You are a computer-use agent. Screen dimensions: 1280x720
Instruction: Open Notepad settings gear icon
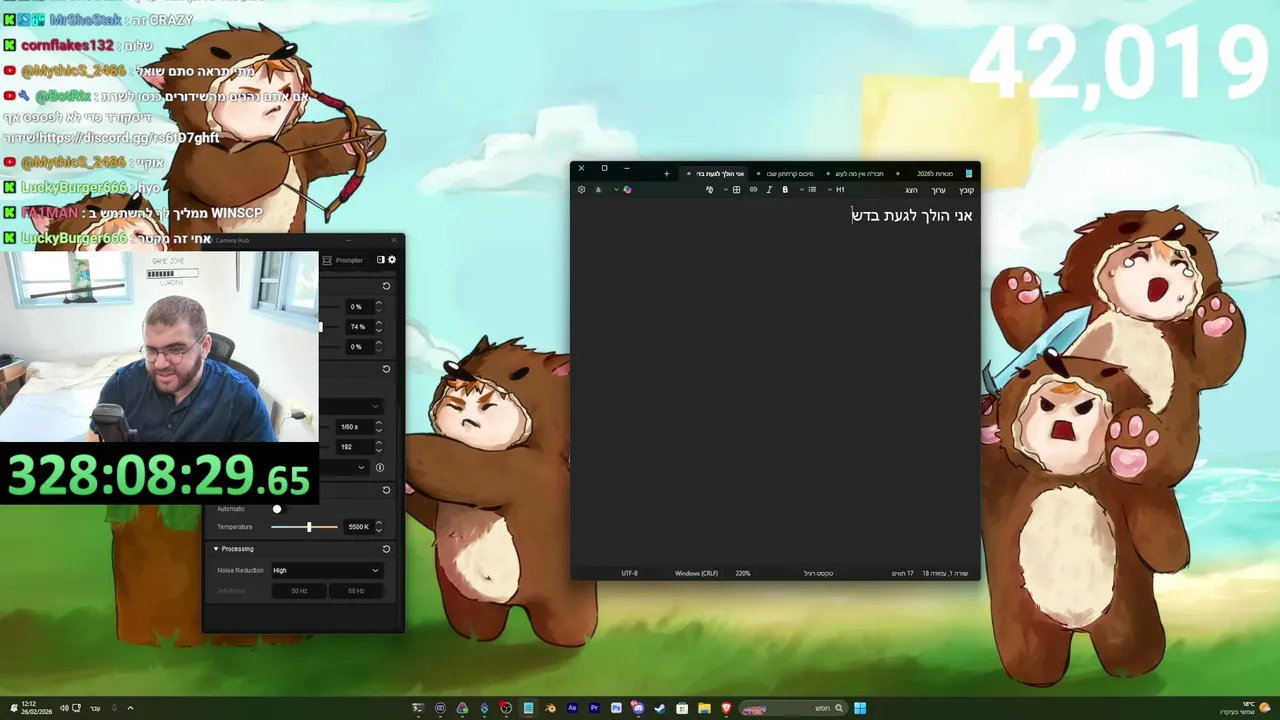pyautogui.click(x=581, y=190)
